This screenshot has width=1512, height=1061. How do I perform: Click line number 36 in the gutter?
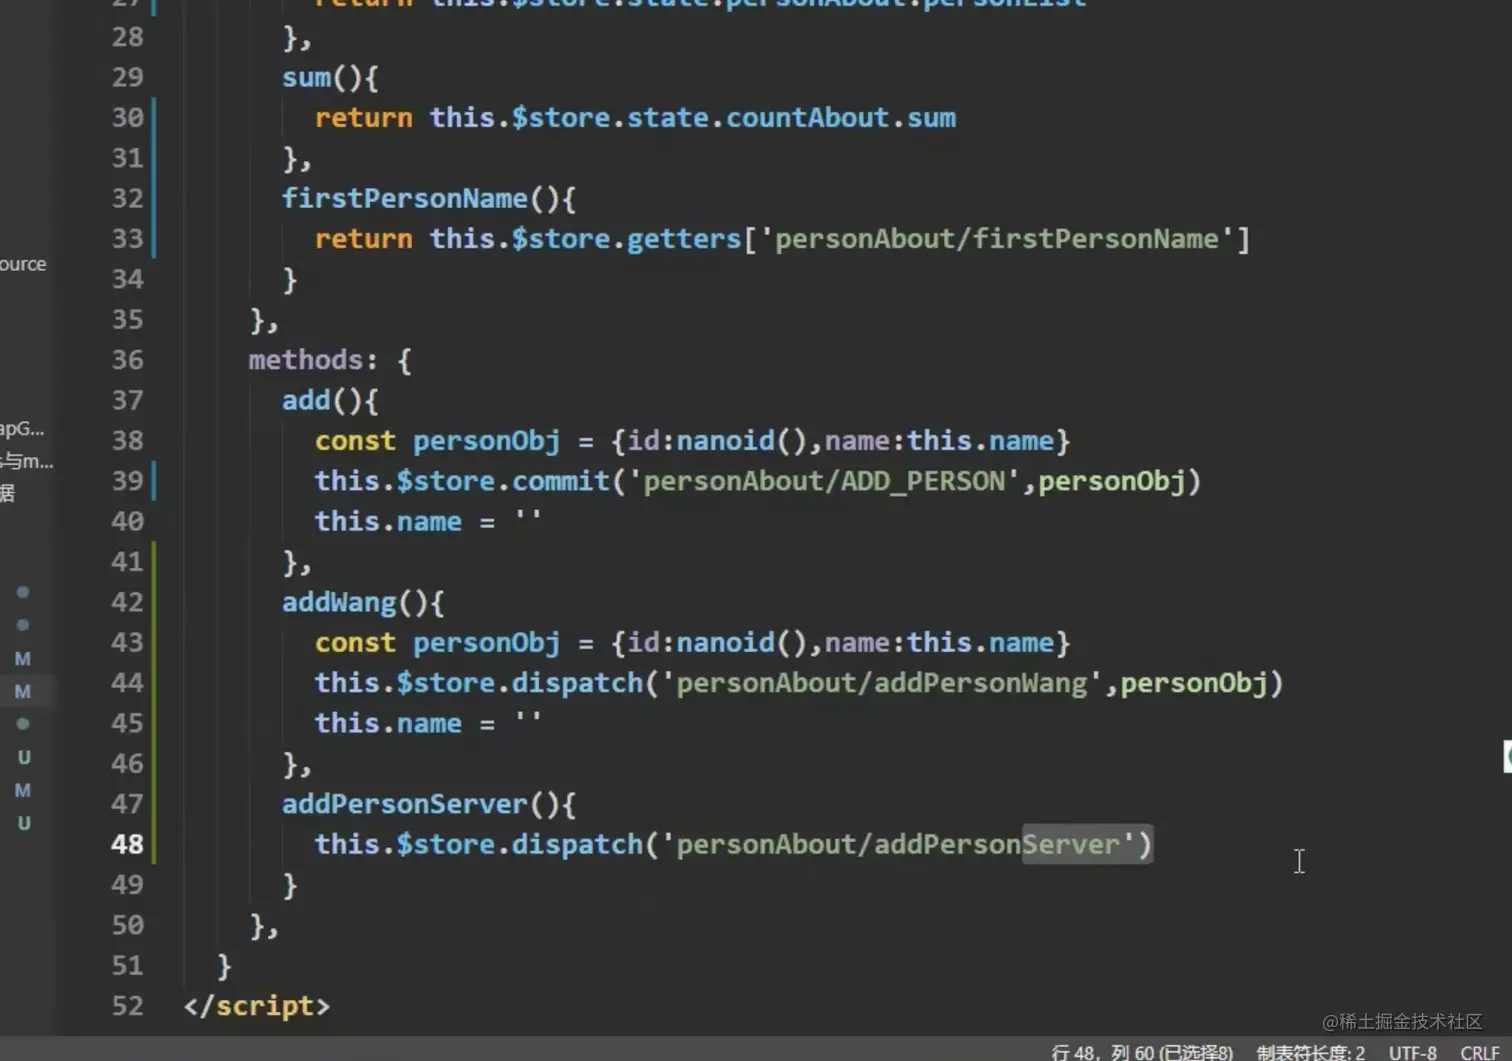point(127,359)
